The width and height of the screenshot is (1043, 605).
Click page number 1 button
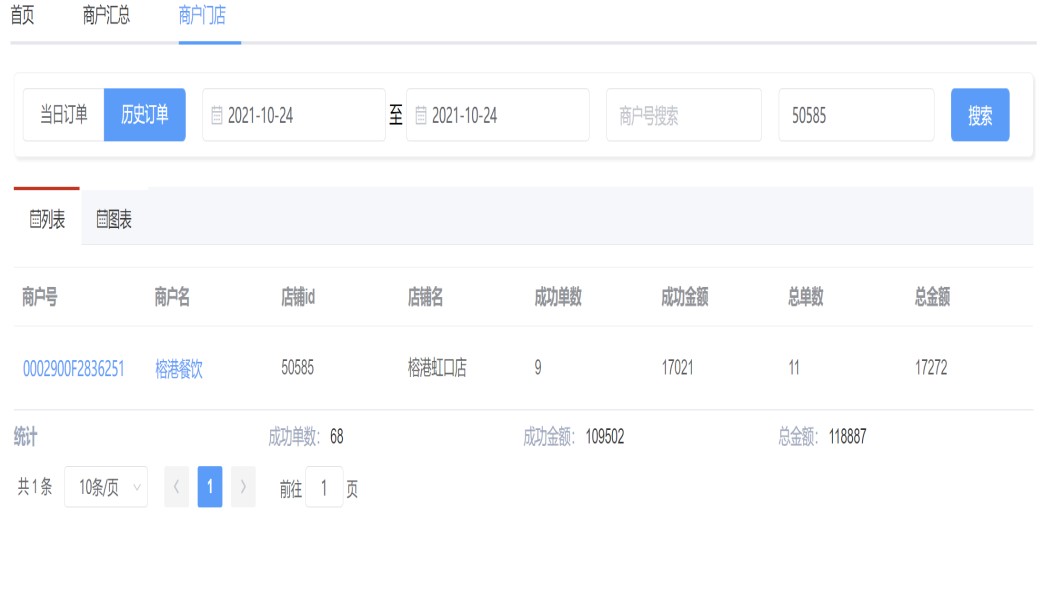[210, 487]
